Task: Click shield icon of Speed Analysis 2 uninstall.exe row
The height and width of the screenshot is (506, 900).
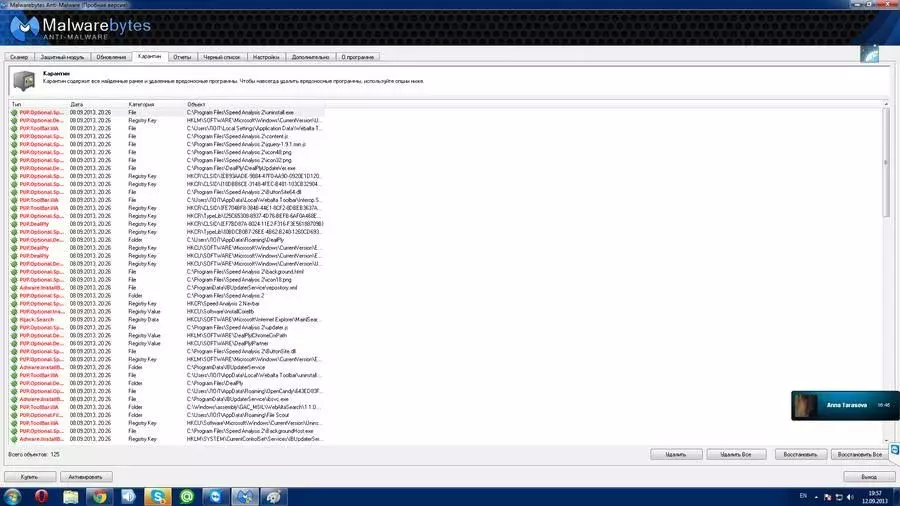Action: coord(14,113)
